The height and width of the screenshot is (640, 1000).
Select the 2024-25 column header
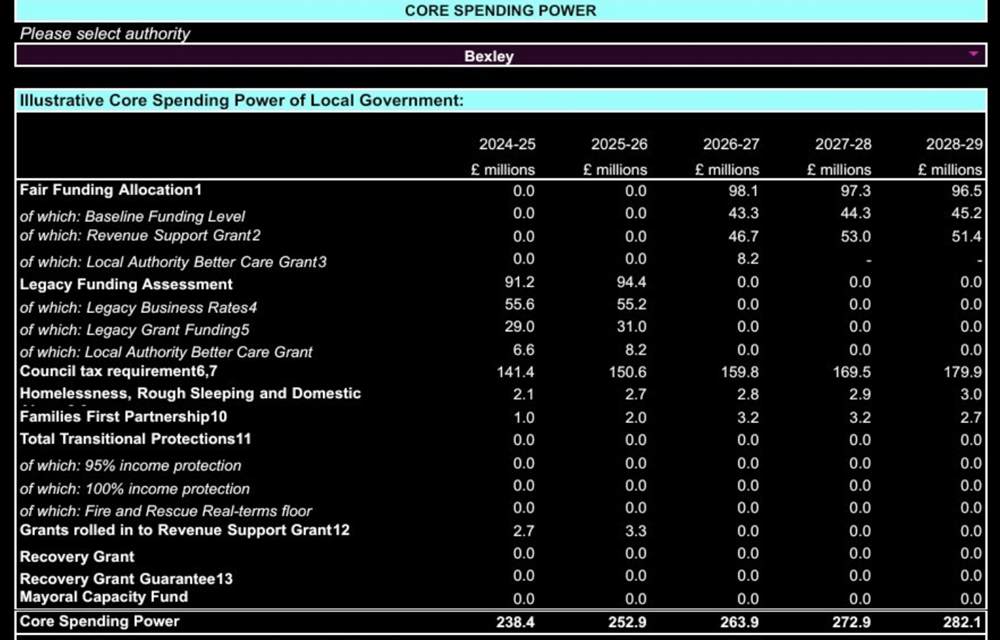click(502, 143)
